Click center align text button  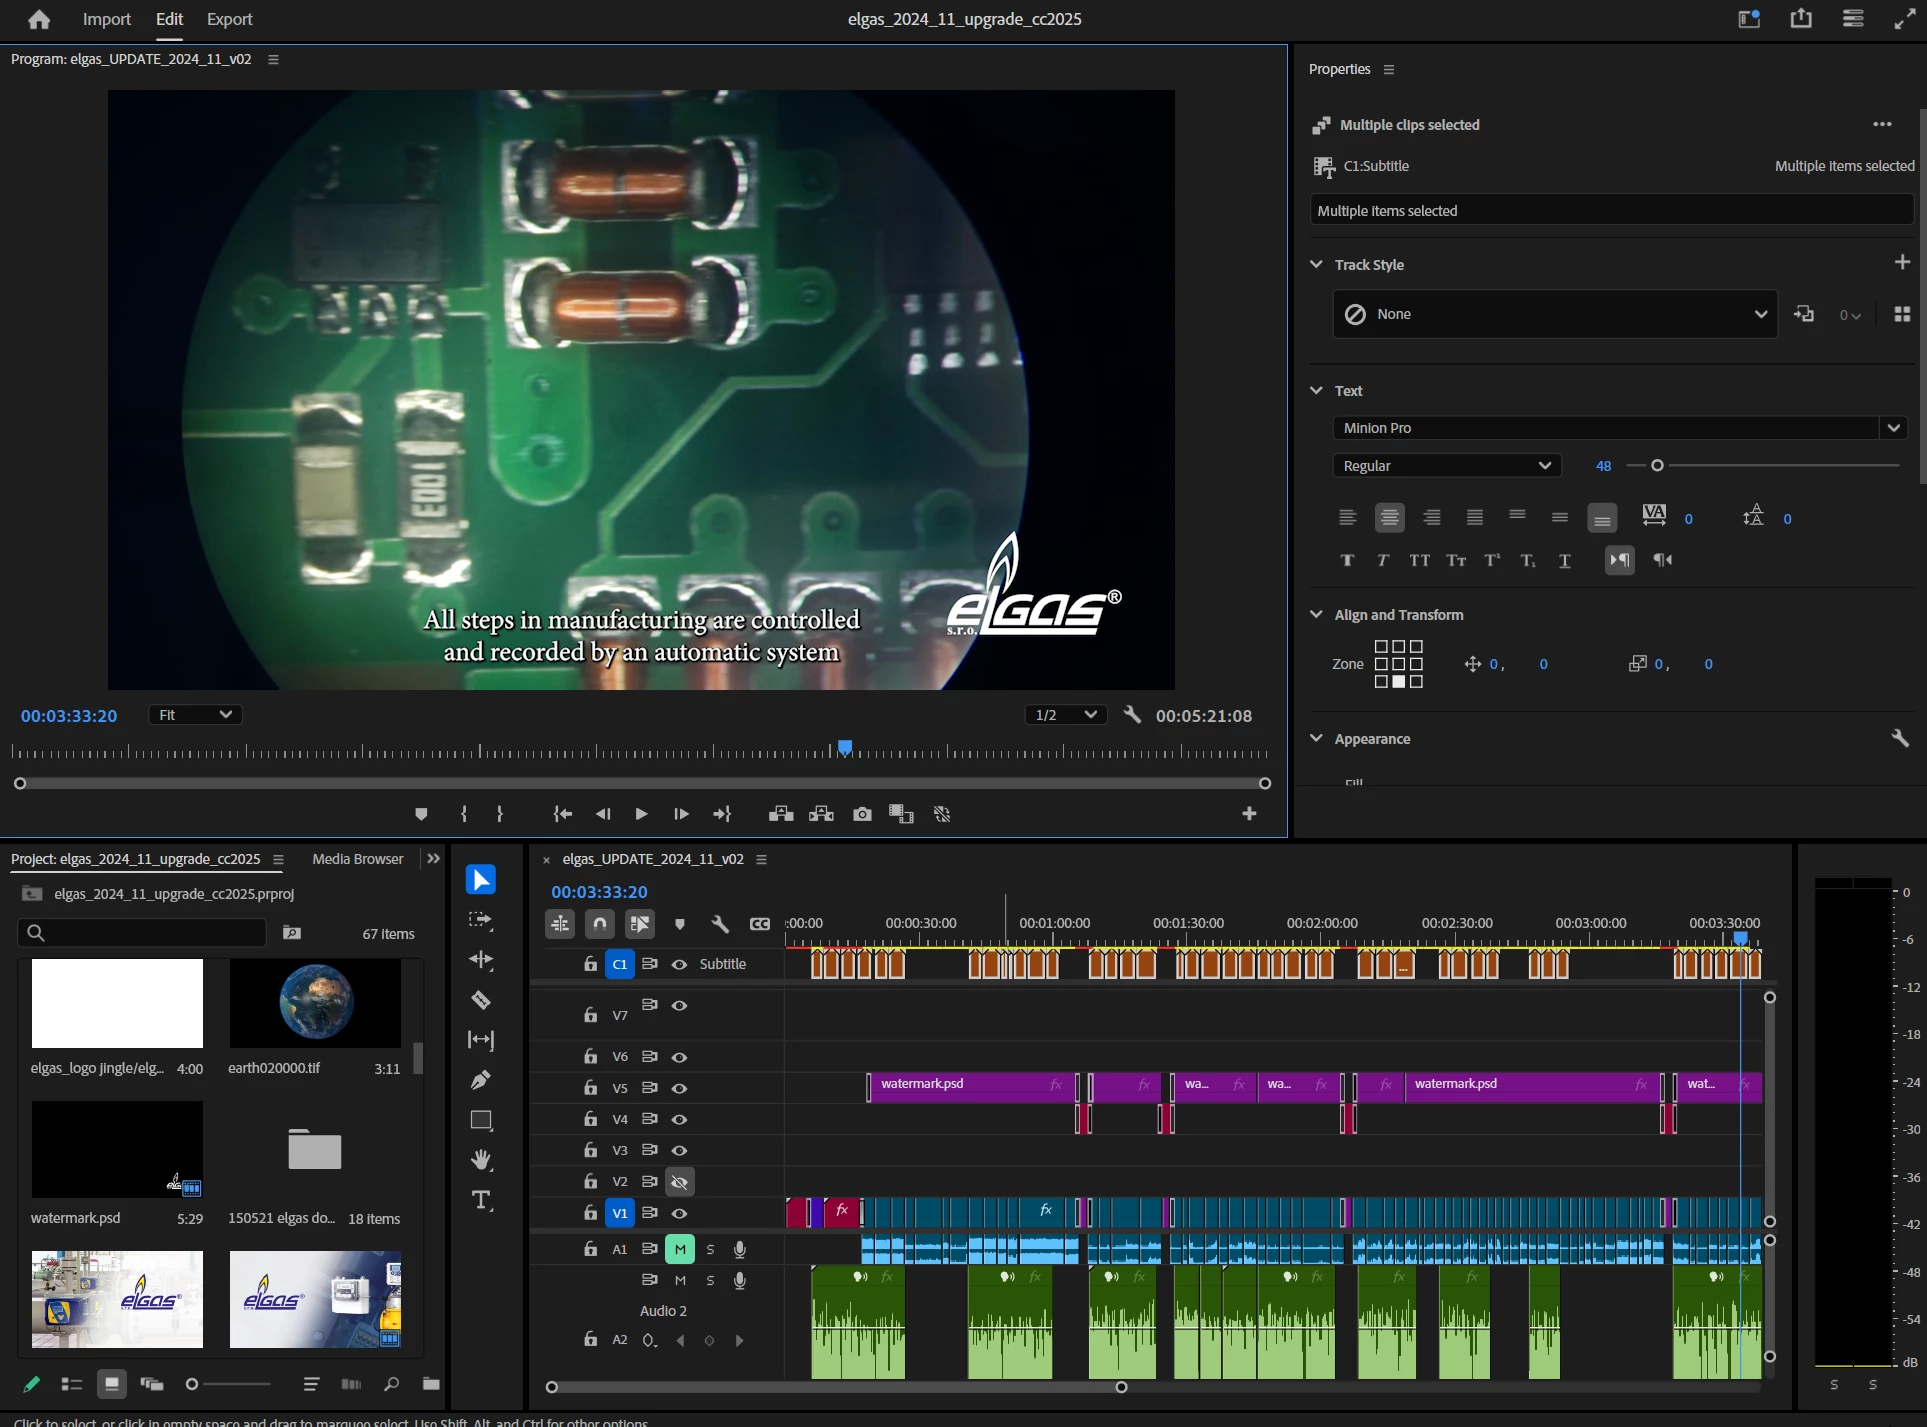pos(1389,517)
